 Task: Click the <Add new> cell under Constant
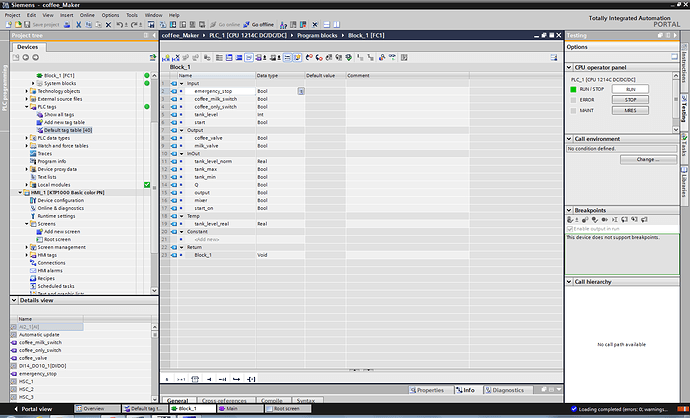[x=207, y=239]
